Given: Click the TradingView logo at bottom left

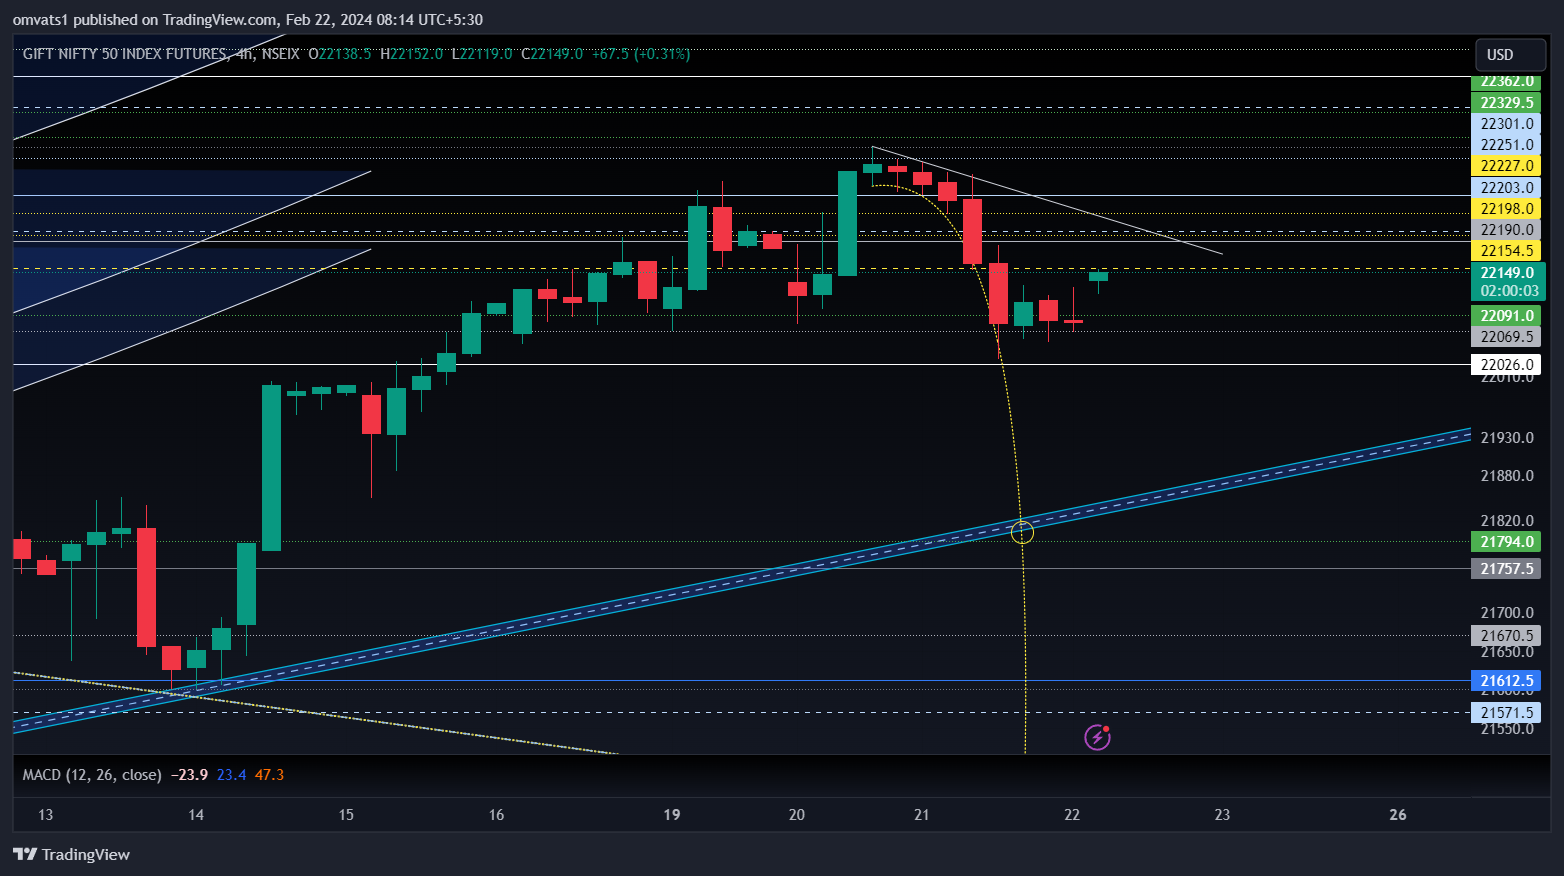Looking at the screenshot, I should pos(71,854).
